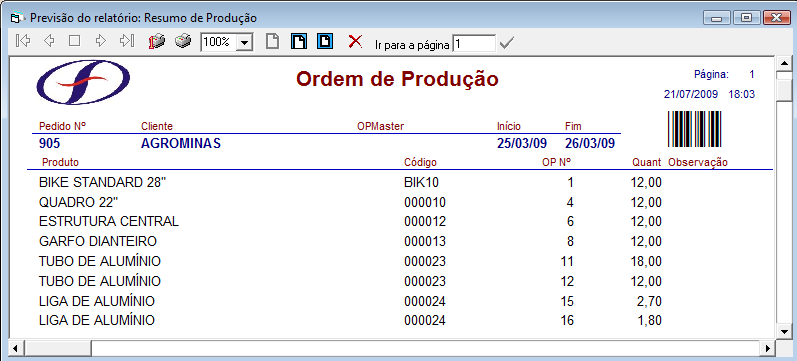797x361 pixels.
Task: Click 'Produto' column header
Action: tap(60, 162)
